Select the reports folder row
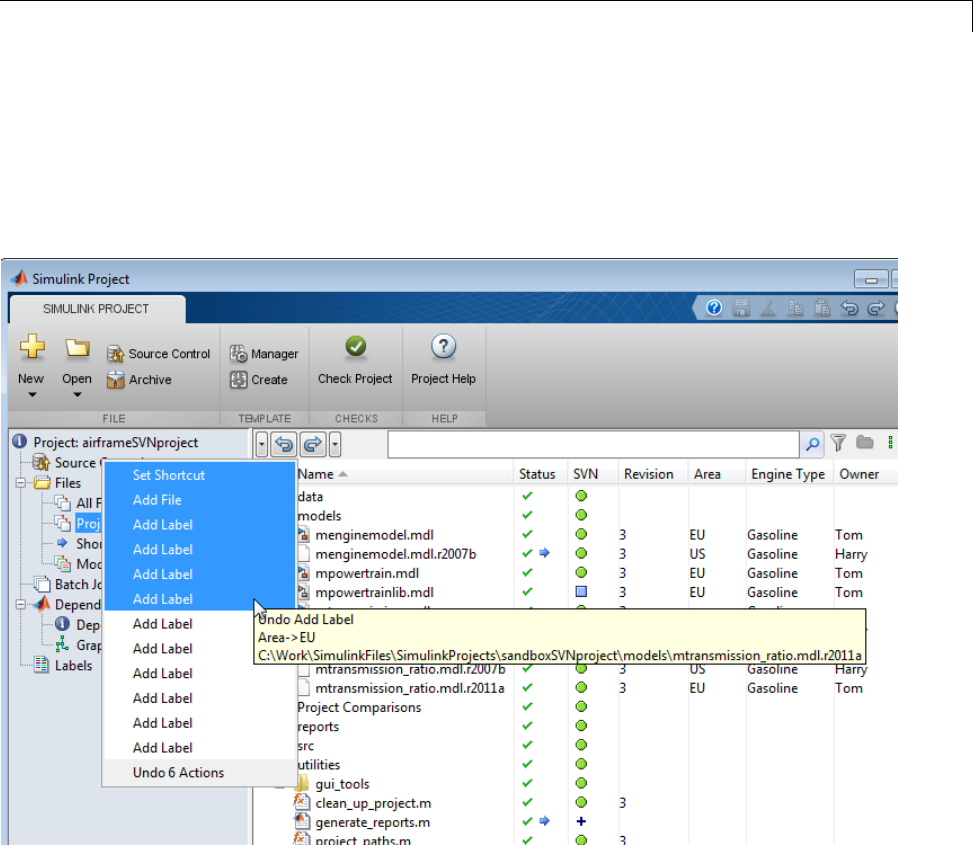973x845 pixels. tap(318, 727)
